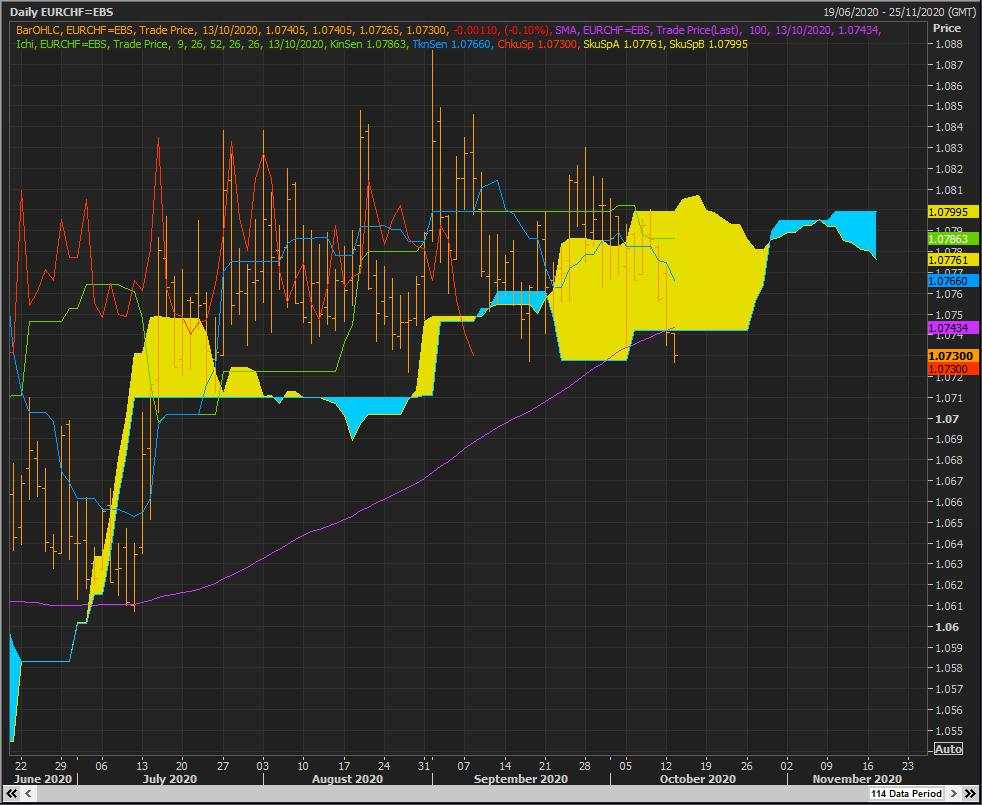Click 'July 2020' on the time axis

170,779
